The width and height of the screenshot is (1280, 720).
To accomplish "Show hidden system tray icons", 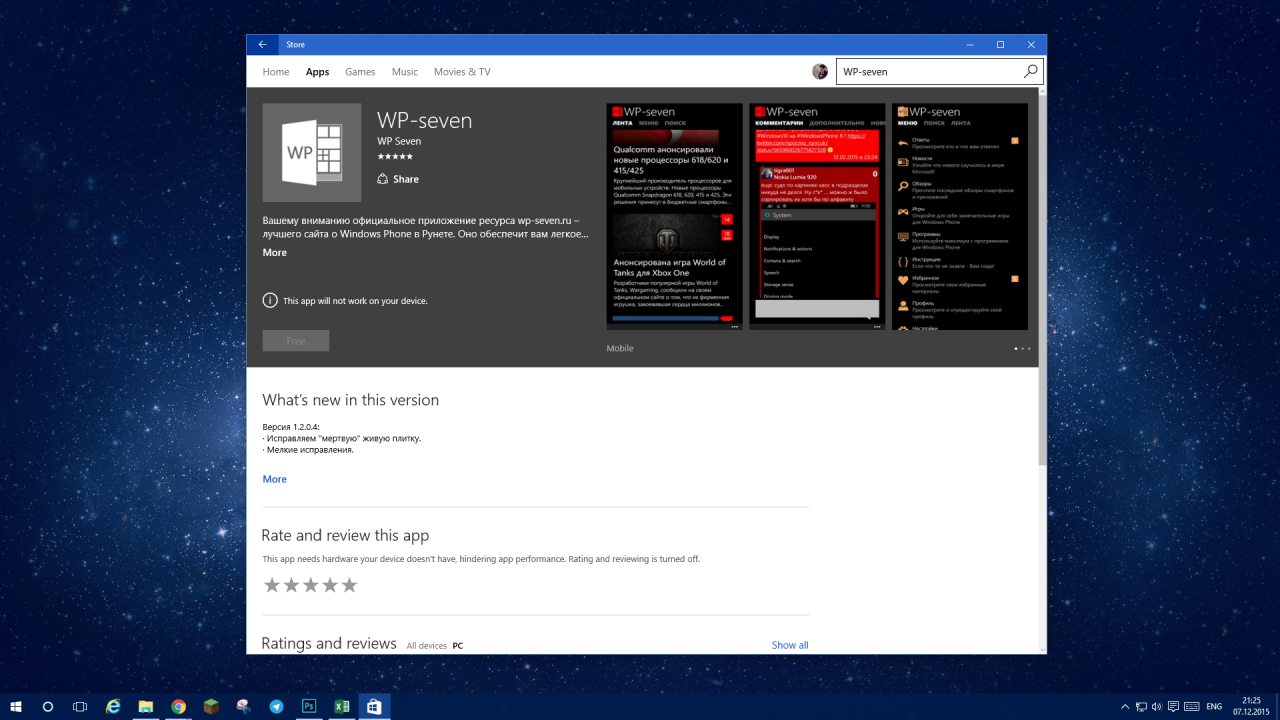I will click(x=1125, y=707).
